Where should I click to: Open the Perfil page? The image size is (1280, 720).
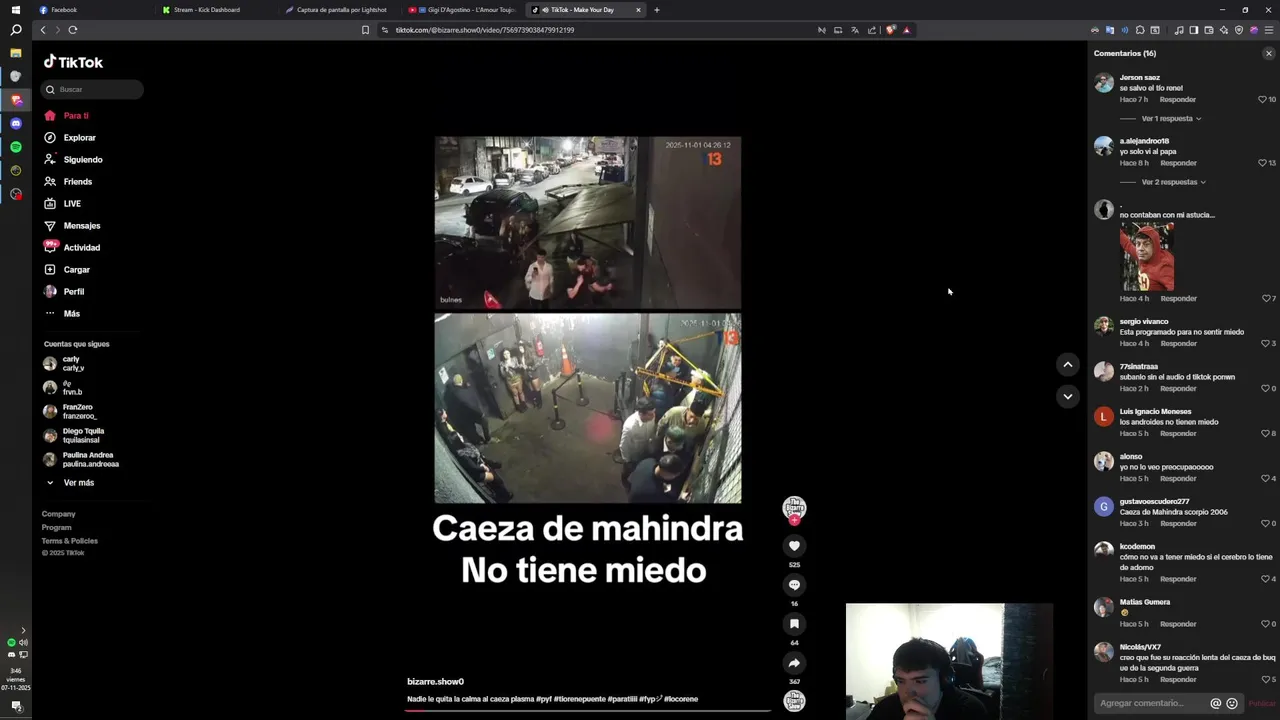point(64,292)
